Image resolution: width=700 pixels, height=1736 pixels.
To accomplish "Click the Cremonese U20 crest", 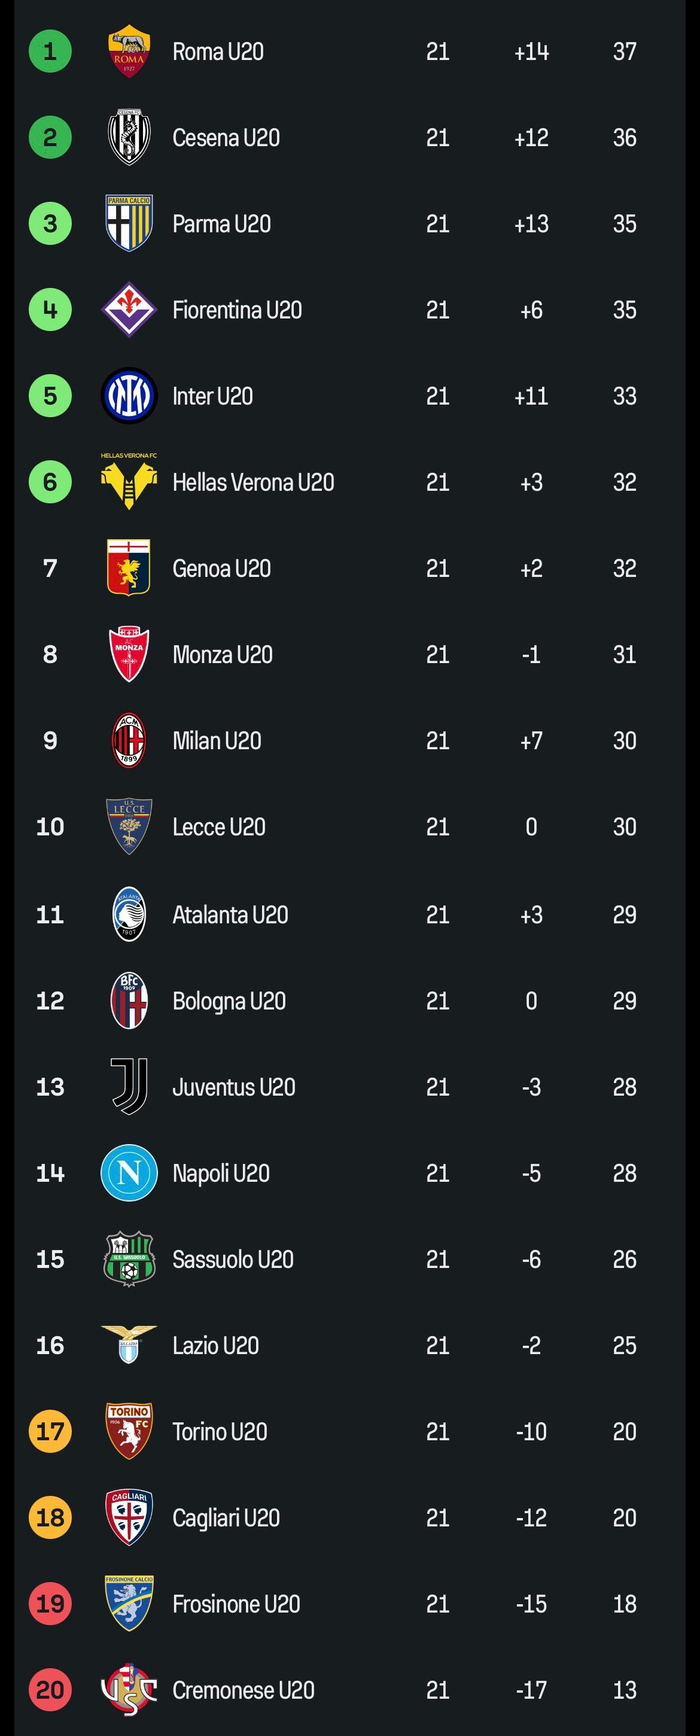I will (x=129, y=1690).
